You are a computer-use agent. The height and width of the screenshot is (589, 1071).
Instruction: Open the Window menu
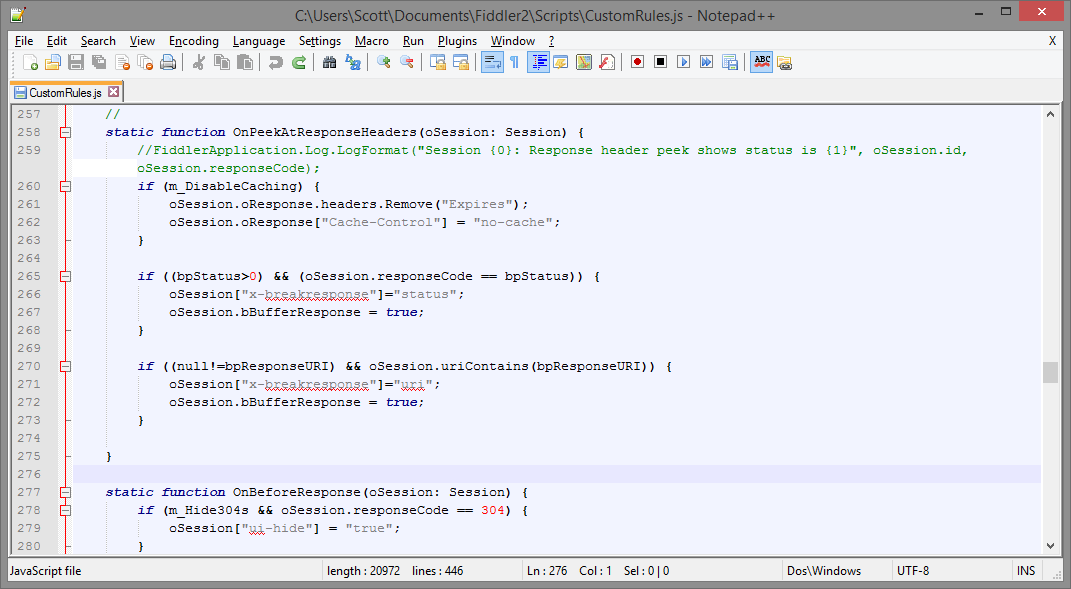click(x=513, y=41)
